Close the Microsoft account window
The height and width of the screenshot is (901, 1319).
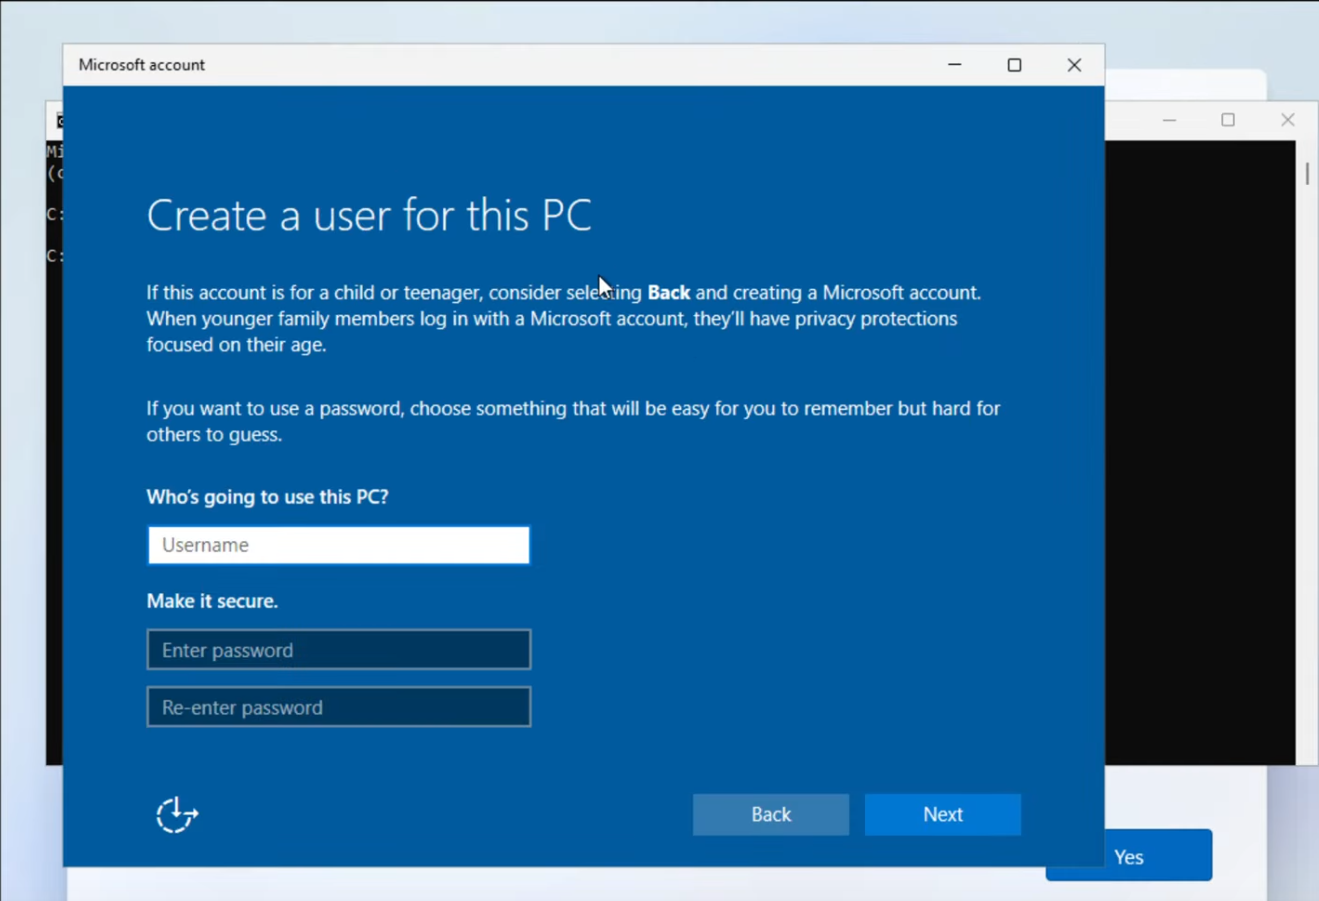tap(1074, 65)
